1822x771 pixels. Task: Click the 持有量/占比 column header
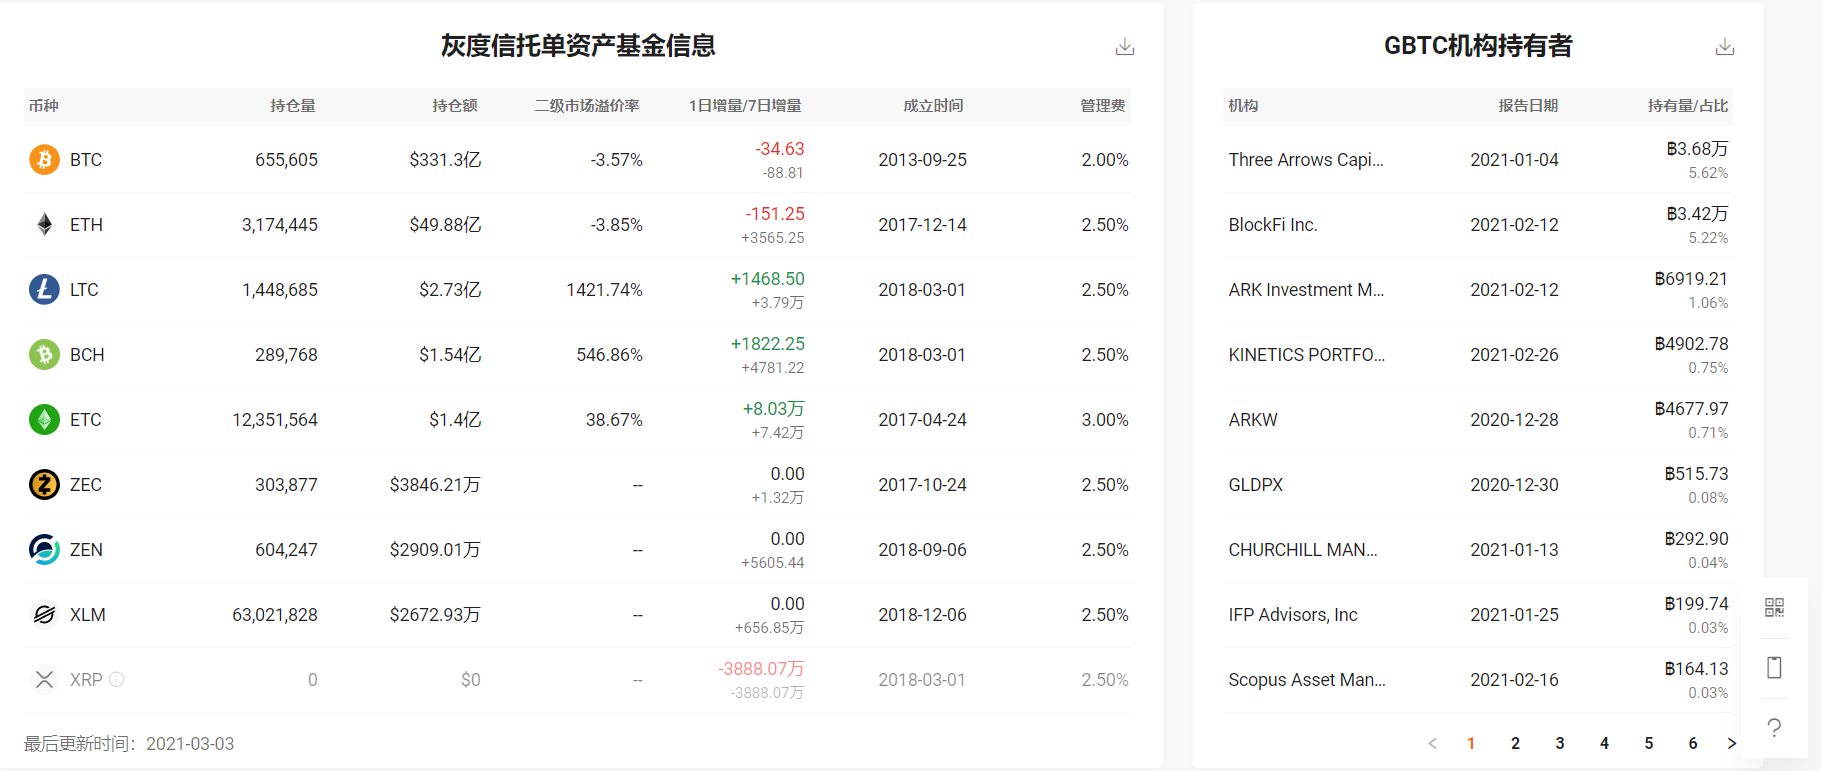tap(1688, 106)
